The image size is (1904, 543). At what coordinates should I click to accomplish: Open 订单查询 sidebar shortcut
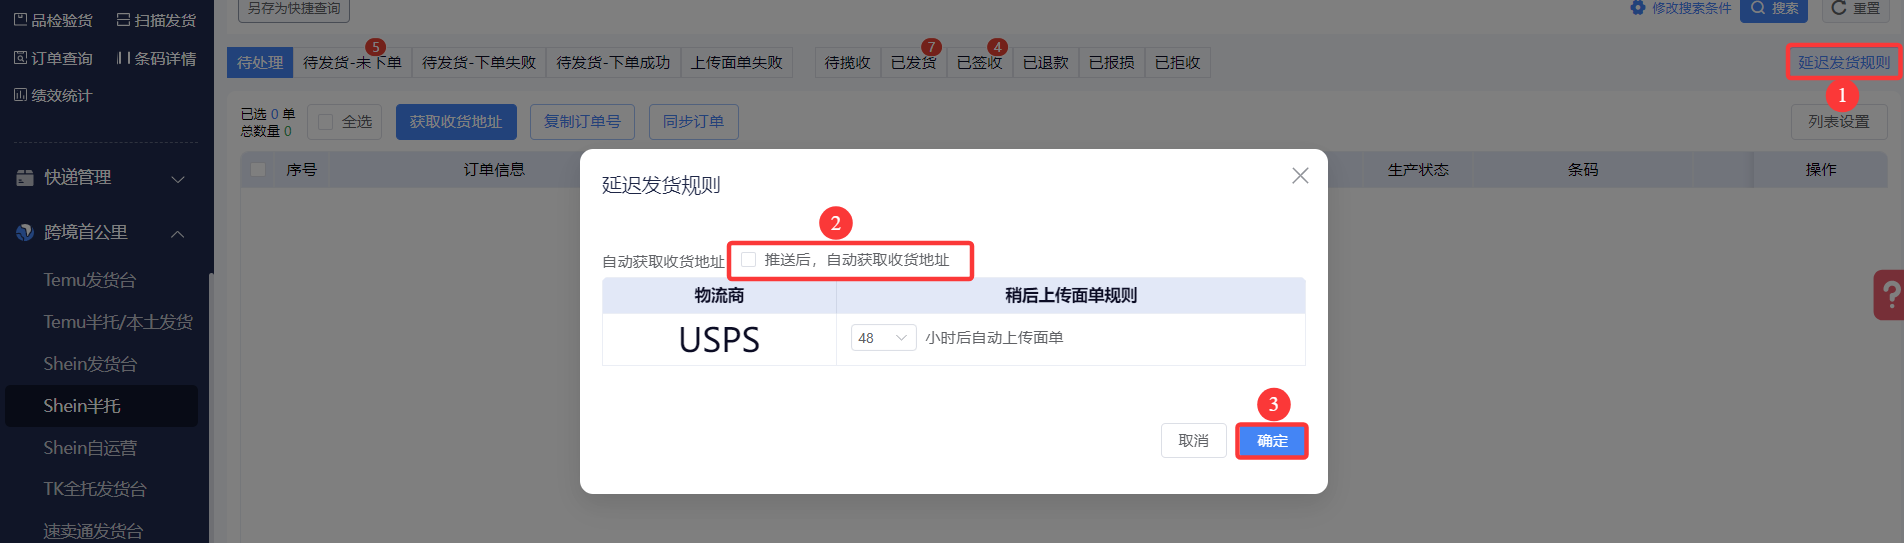pyautogui.click(x=53, y=58)
